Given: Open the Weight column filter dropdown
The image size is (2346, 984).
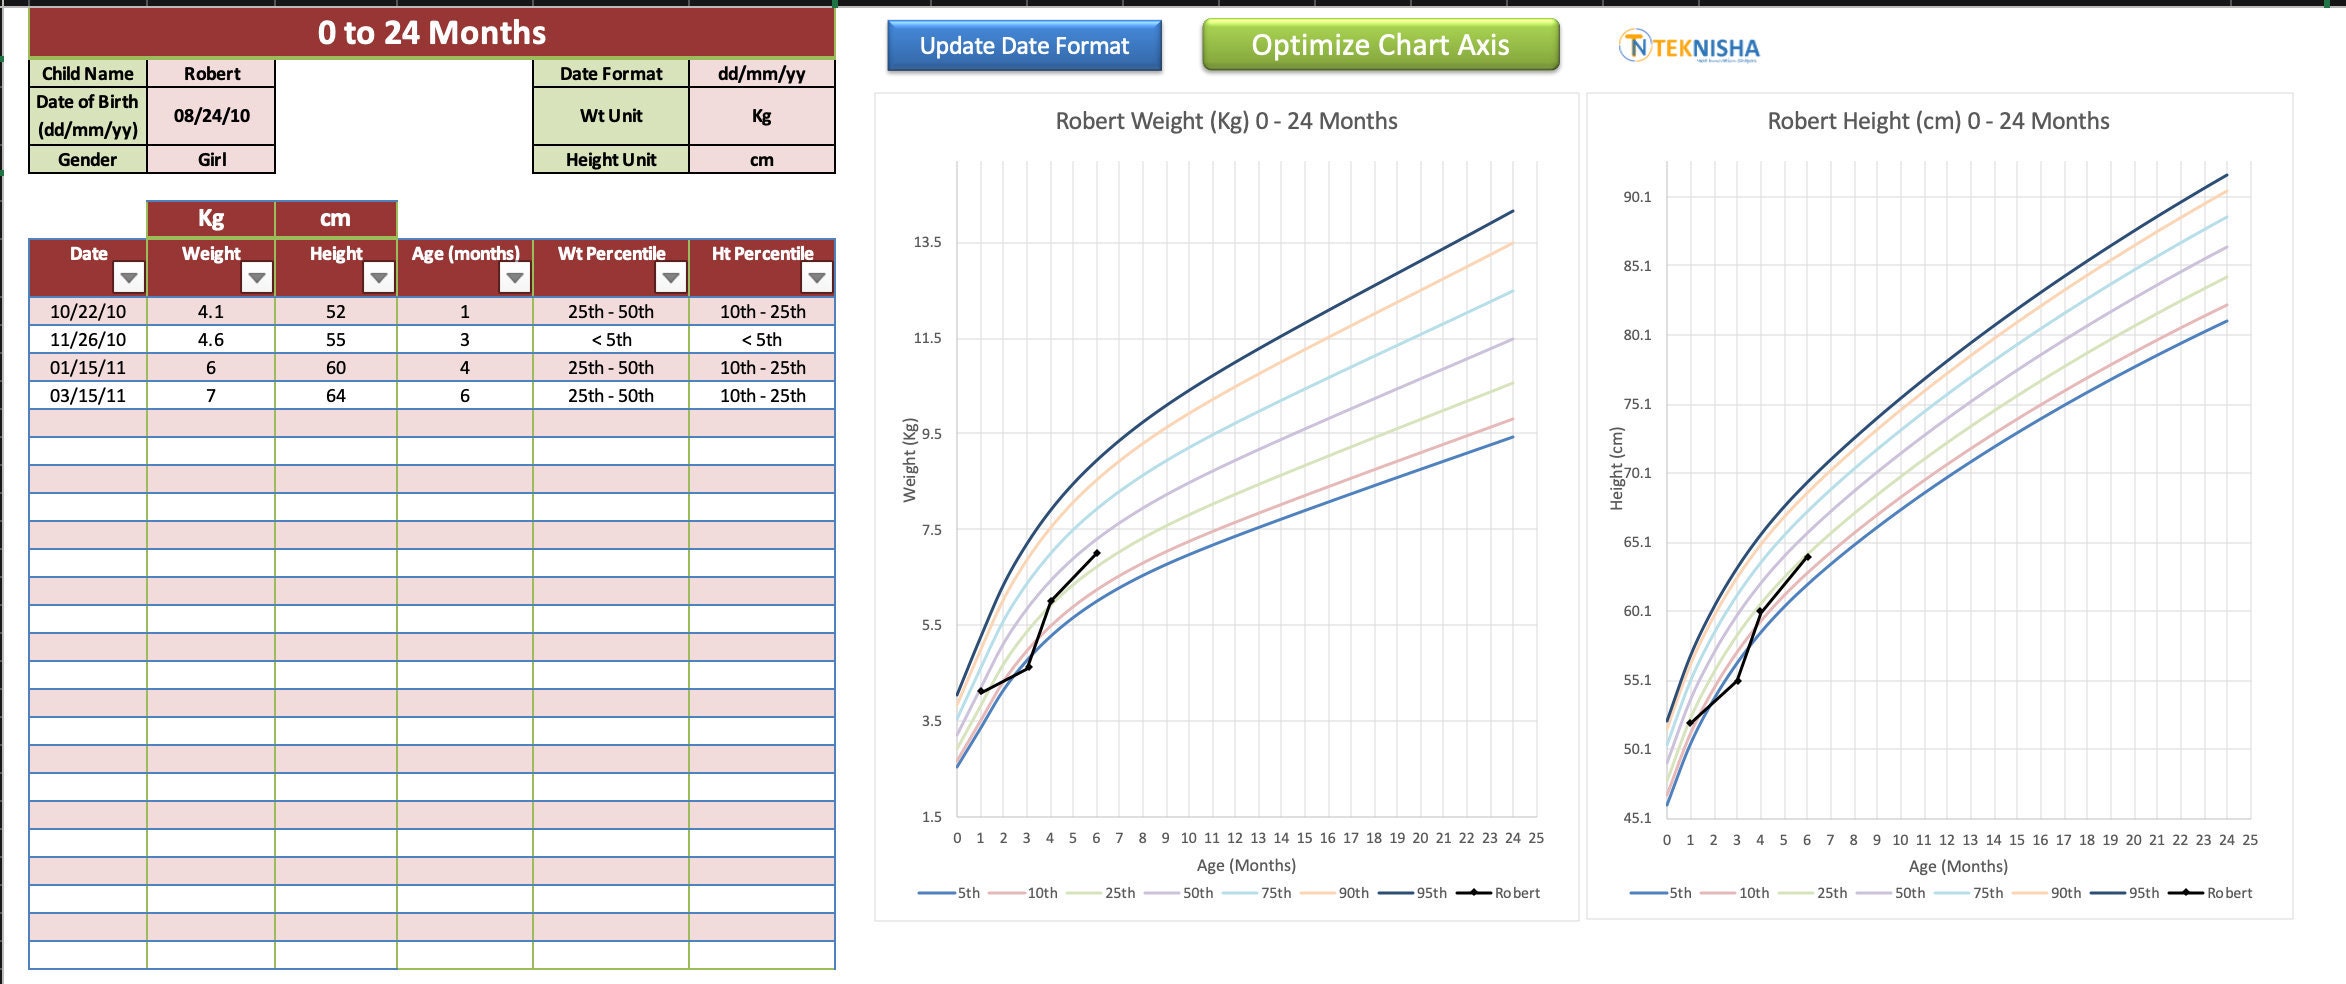Looking at the screenshot, I should (x=257, y=279).
